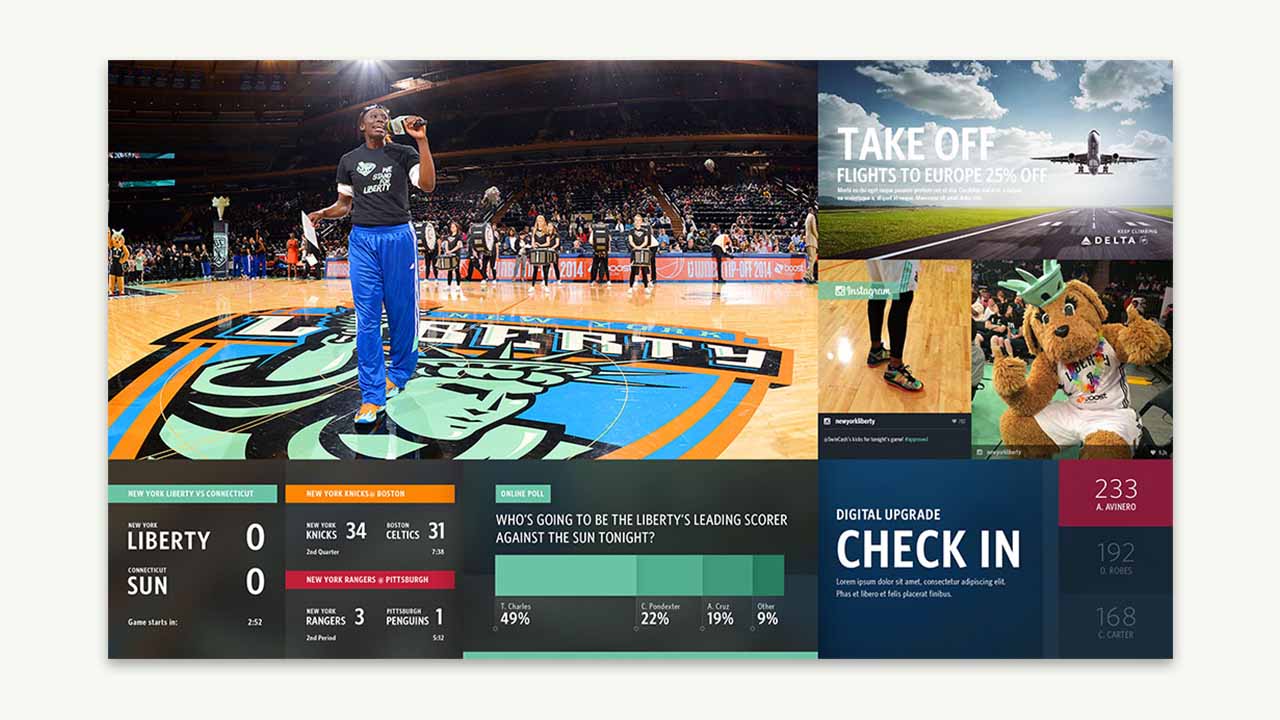Click "Flights to Europe 25% off" text
1280x720 pixels.
pos(942,176)
